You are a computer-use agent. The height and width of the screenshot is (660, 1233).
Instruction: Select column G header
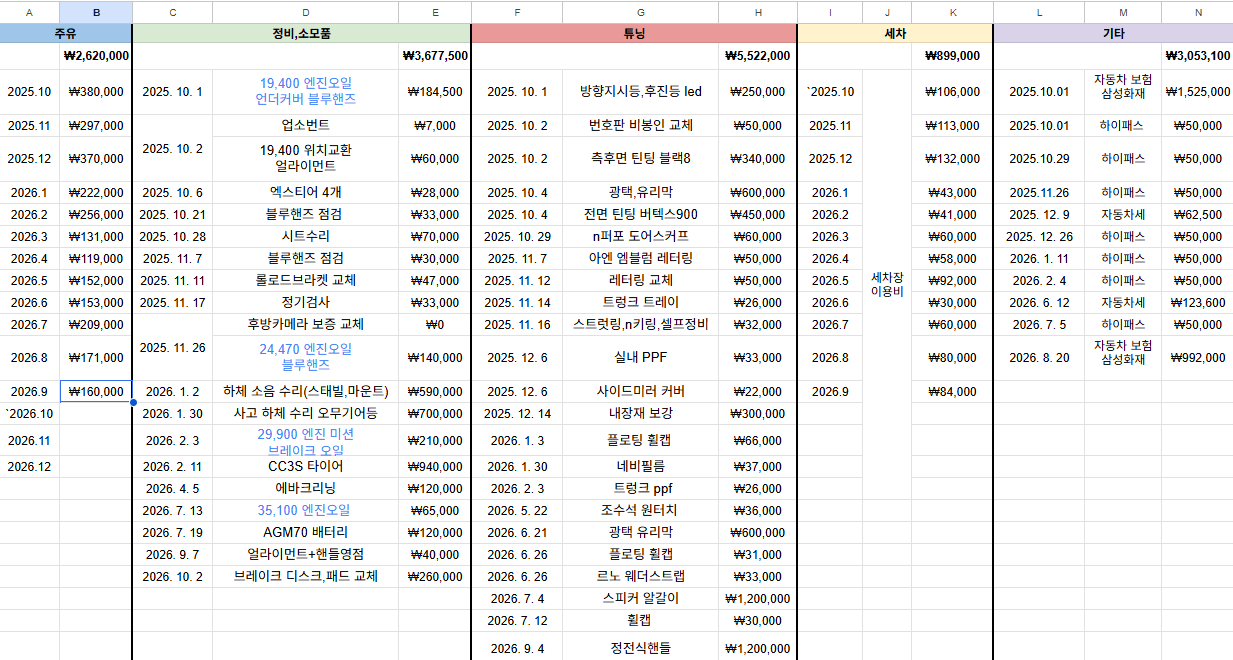tap(640, 12)
